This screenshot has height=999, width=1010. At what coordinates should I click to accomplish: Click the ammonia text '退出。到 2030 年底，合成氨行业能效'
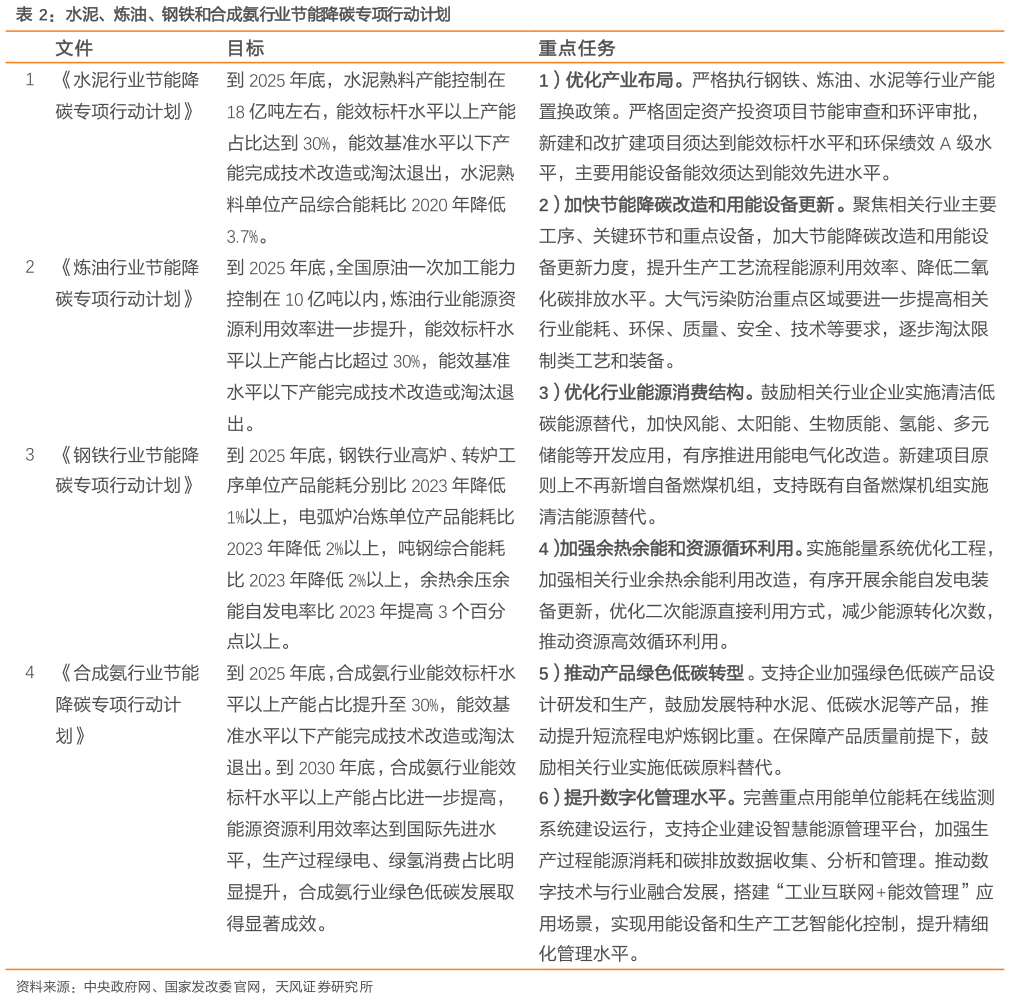click(x=370, y=768)
